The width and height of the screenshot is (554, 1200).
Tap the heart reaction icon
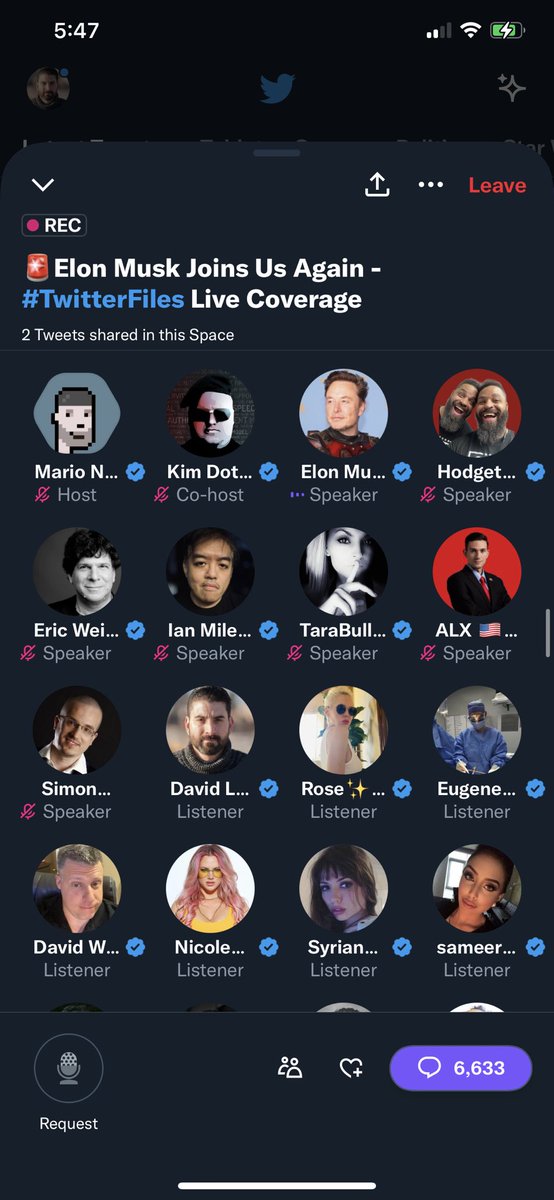[351, 1068]
